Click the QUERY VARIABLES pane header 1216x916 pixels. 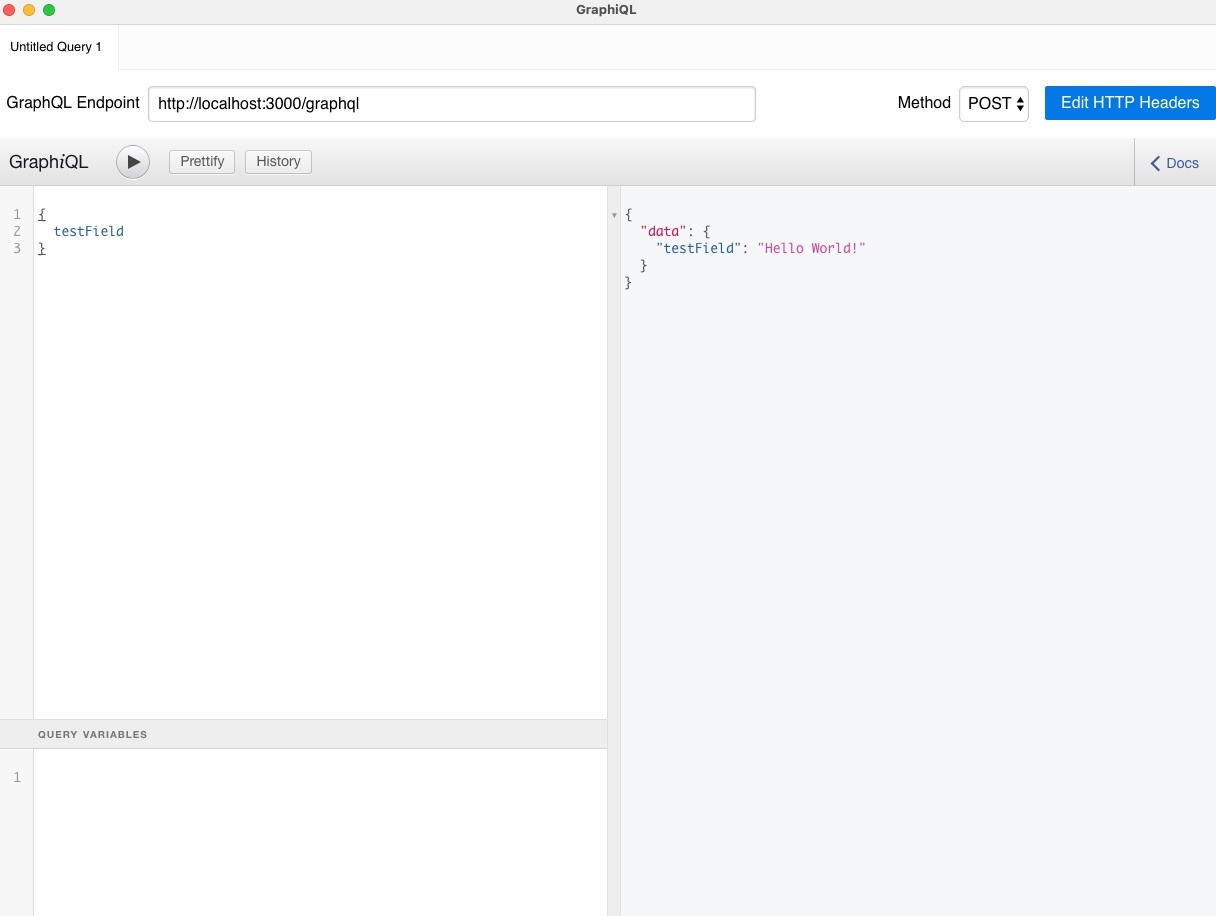click(x=92, y=733)
